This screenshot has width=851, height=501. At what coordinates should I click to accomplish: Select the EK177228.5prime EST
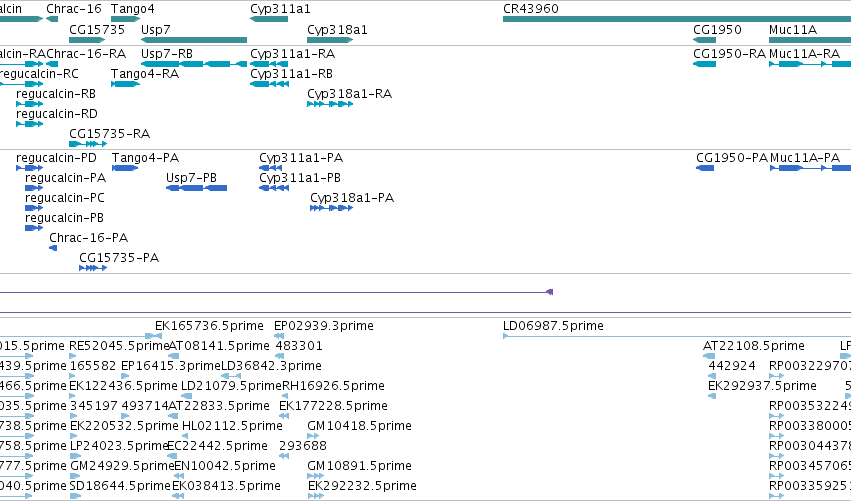pyautogui.click(x=283, y=416)
